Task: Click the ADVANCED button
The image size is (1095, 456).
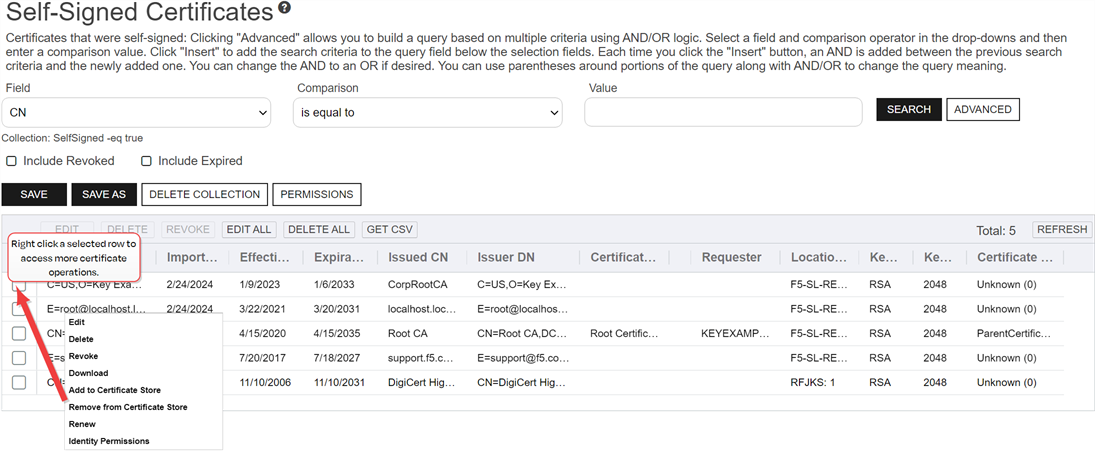Action: [x=982, y=109]
